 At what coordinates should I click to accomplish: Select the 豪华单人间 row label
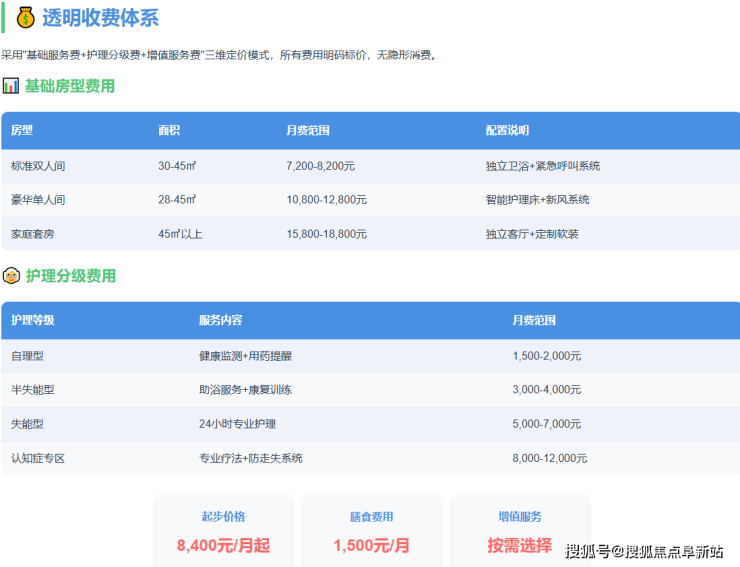point(38,200)
